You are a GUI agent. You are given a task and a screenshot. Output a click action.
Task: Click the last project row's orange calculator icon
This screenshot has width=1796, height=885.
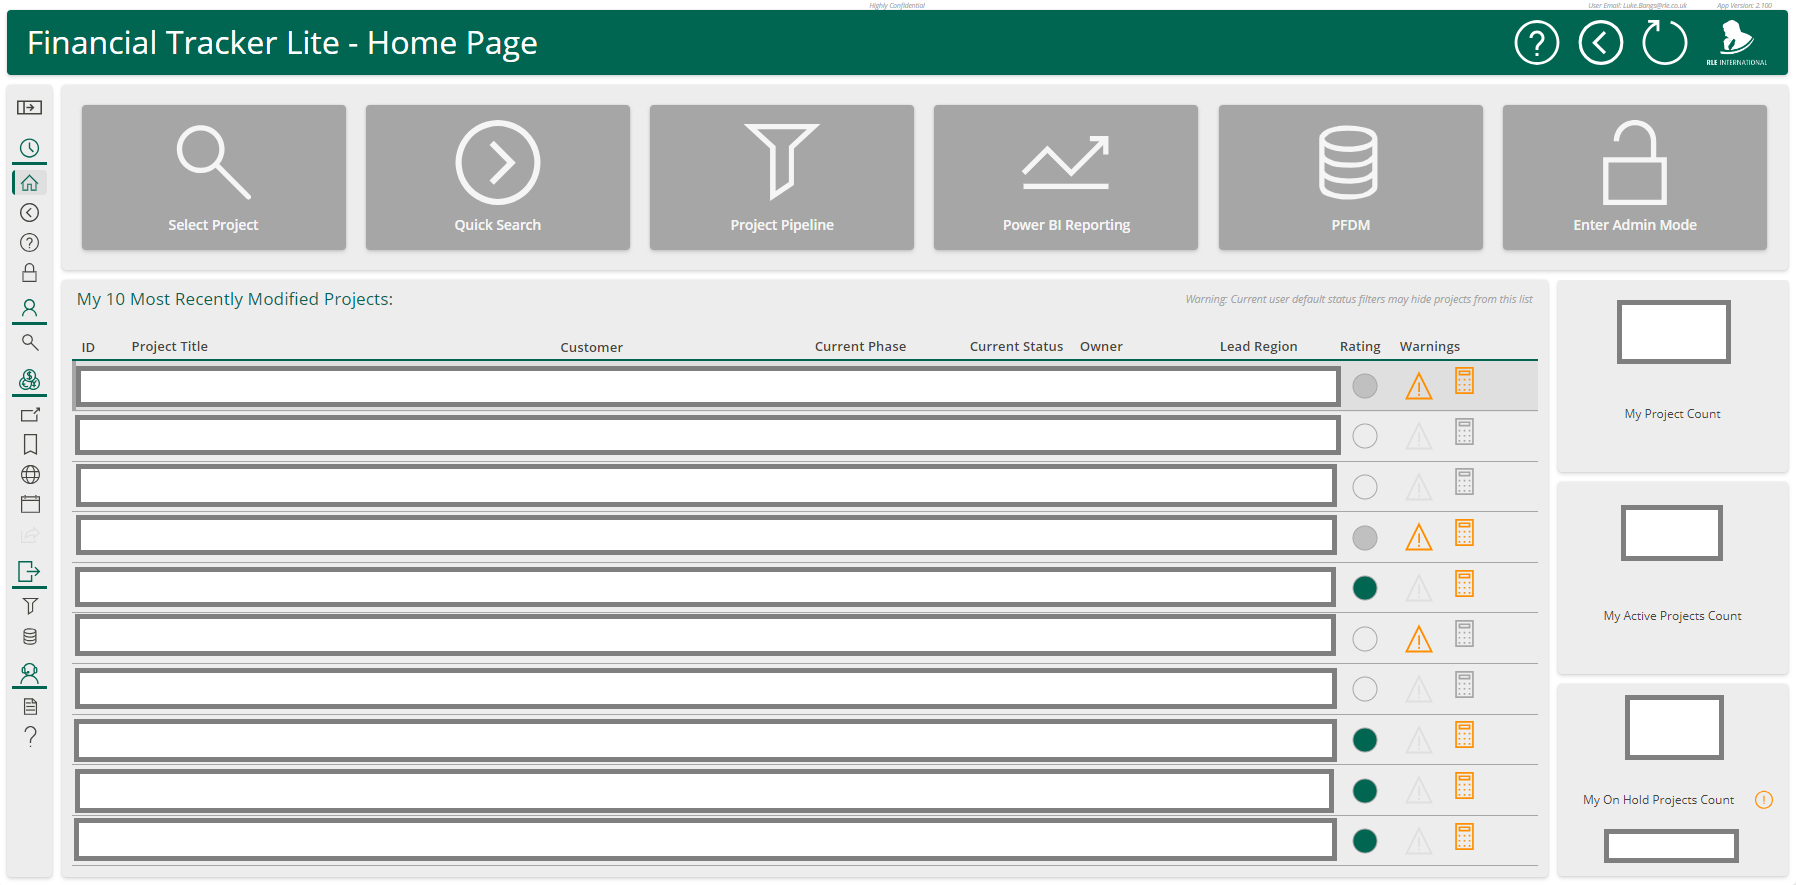tap(1464, 836)
